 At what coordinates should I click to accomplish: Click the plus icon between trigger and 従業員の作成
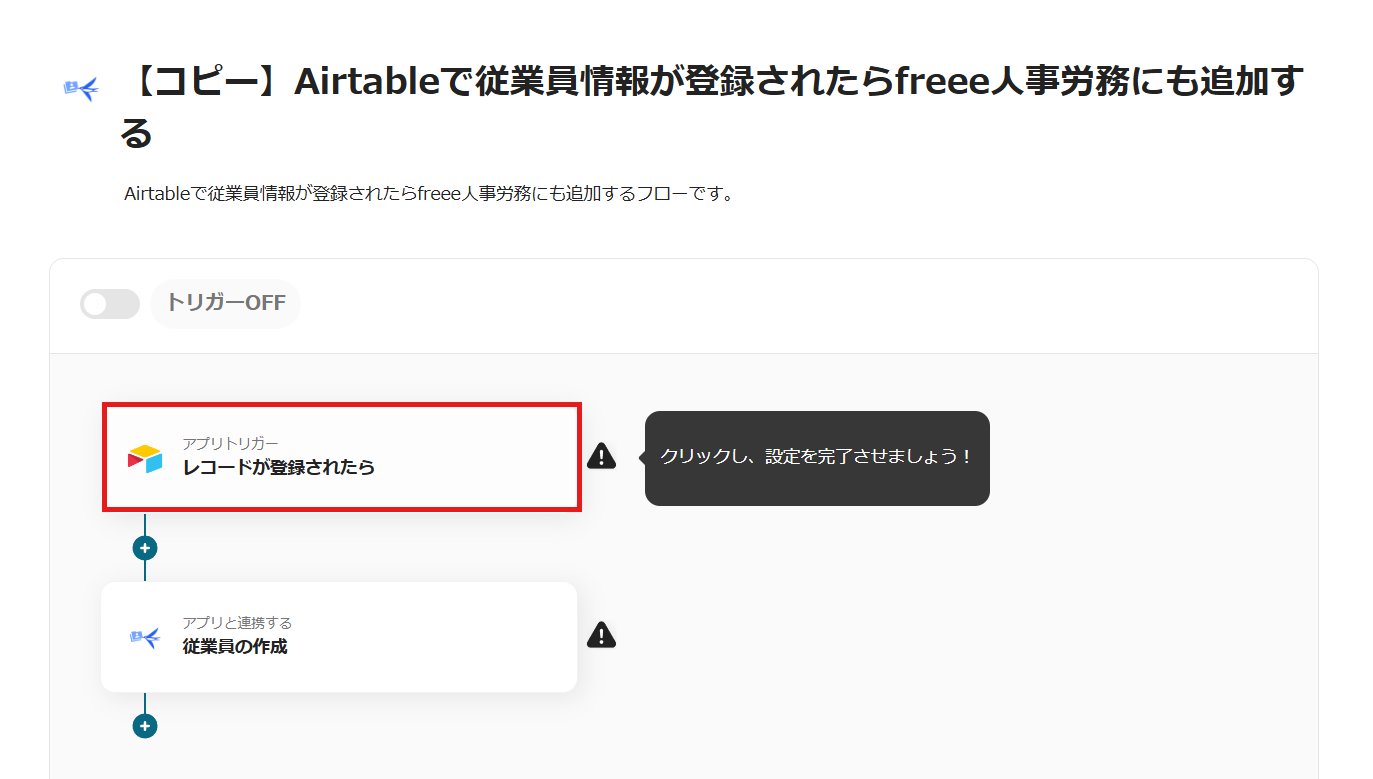(x=145, y=548)
